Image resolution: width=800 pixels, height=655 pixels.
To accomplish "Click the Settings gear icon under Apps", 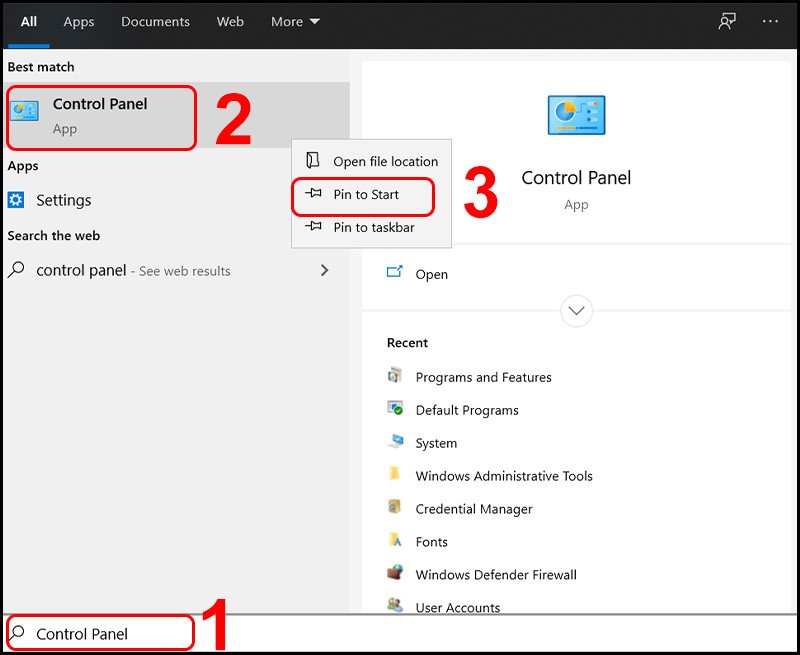I will (x=18, y=200).
